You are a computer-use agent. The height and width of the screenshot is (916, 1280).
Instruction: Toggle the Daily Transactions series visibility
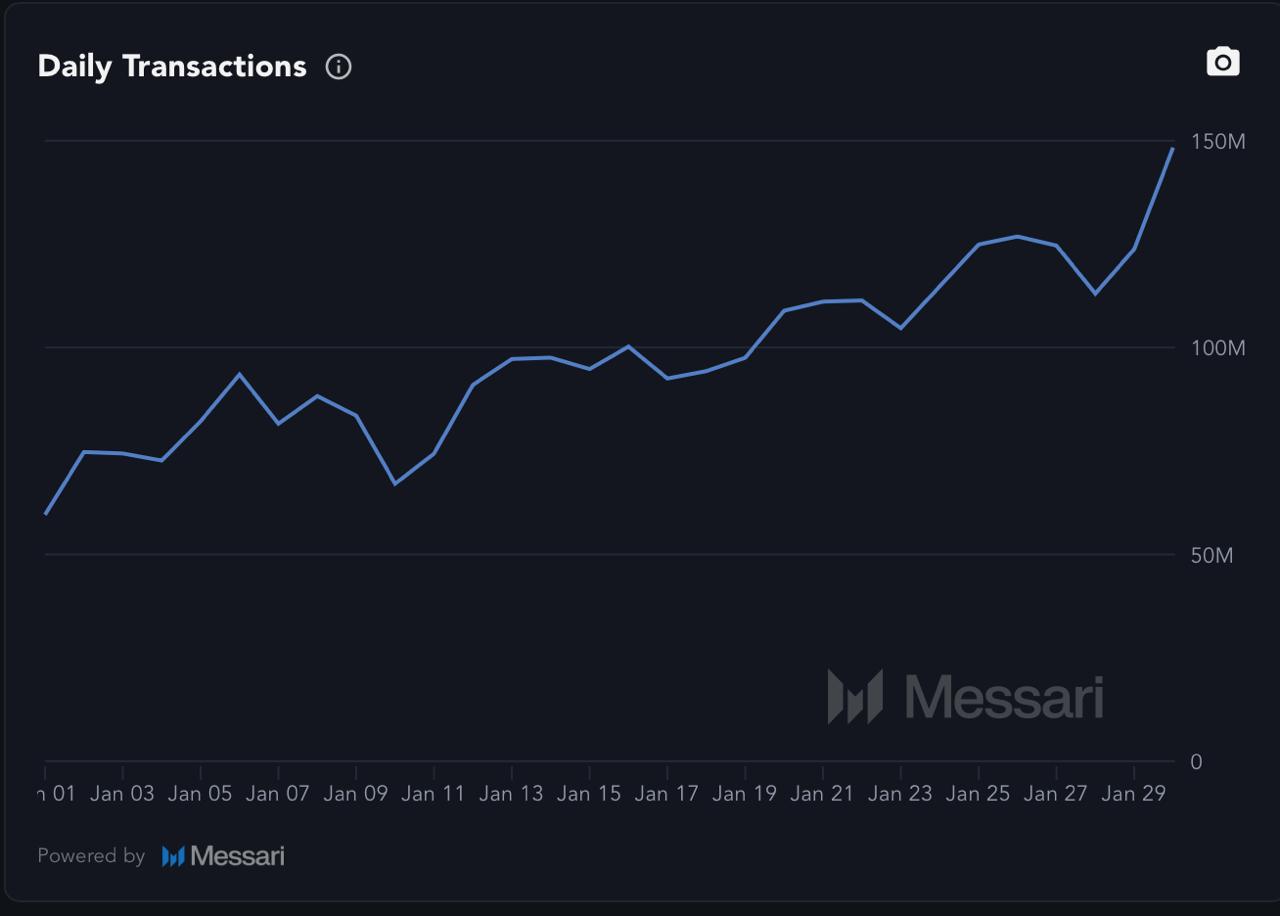tap(172, 66)
